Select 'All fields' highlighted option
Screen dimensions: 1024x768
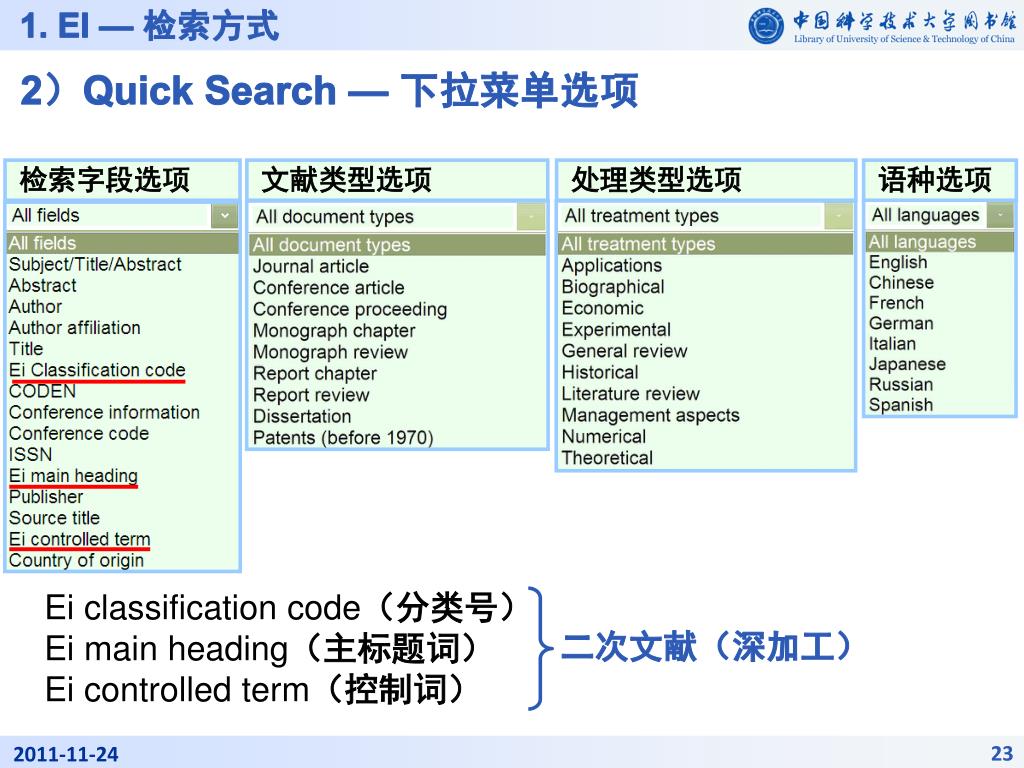click(123, 243)
